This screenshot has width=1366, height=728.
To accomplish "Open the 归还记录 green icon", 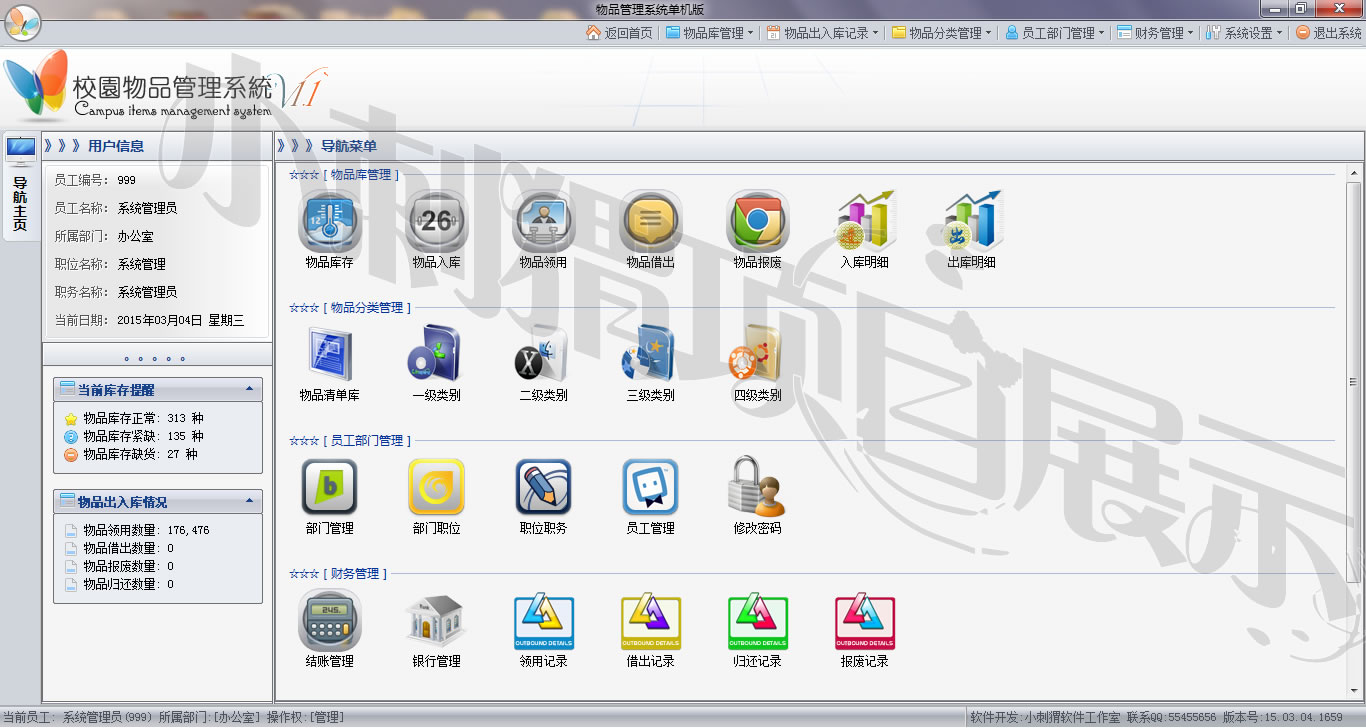I will point(757,621).
